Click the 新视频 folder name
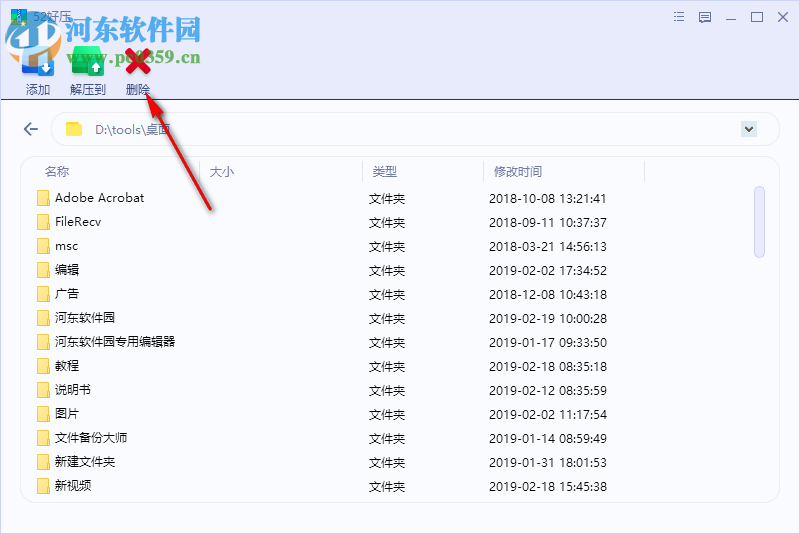 73,486
